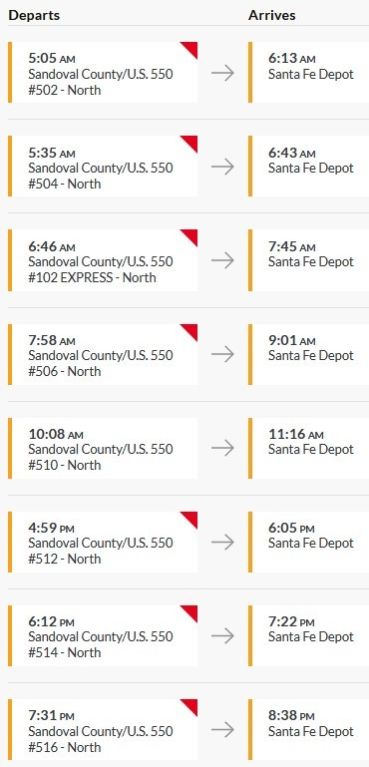Click the 8:38 PM Santa Fe Depot arrival
Image resolution: width=369 pixels, height=767 pixels.
(x=308, y=729)
